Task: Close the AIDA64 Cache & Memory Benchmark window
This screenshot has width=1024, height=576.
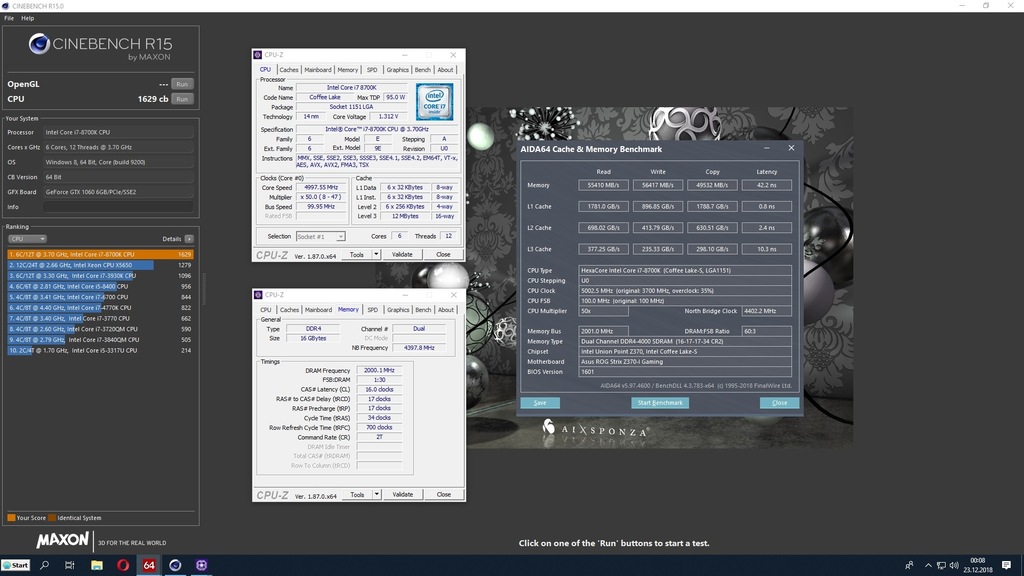Action: tap(791, 148)
